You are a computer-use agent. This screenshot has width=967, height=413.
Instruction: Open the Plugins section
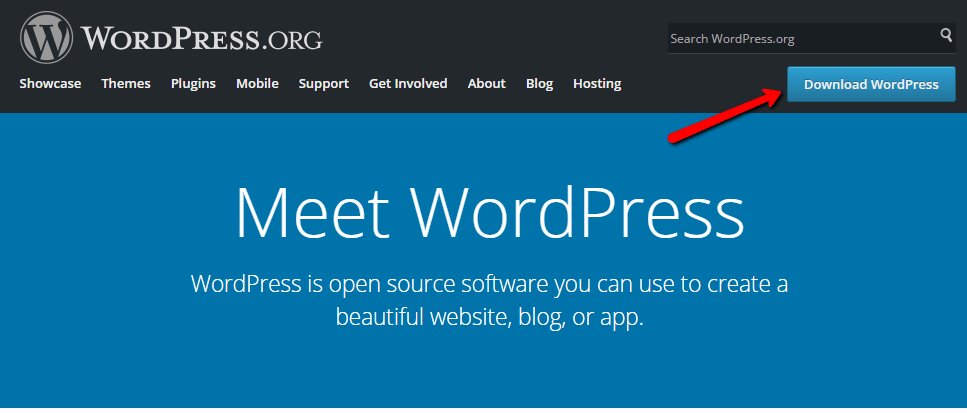(193, 84)
